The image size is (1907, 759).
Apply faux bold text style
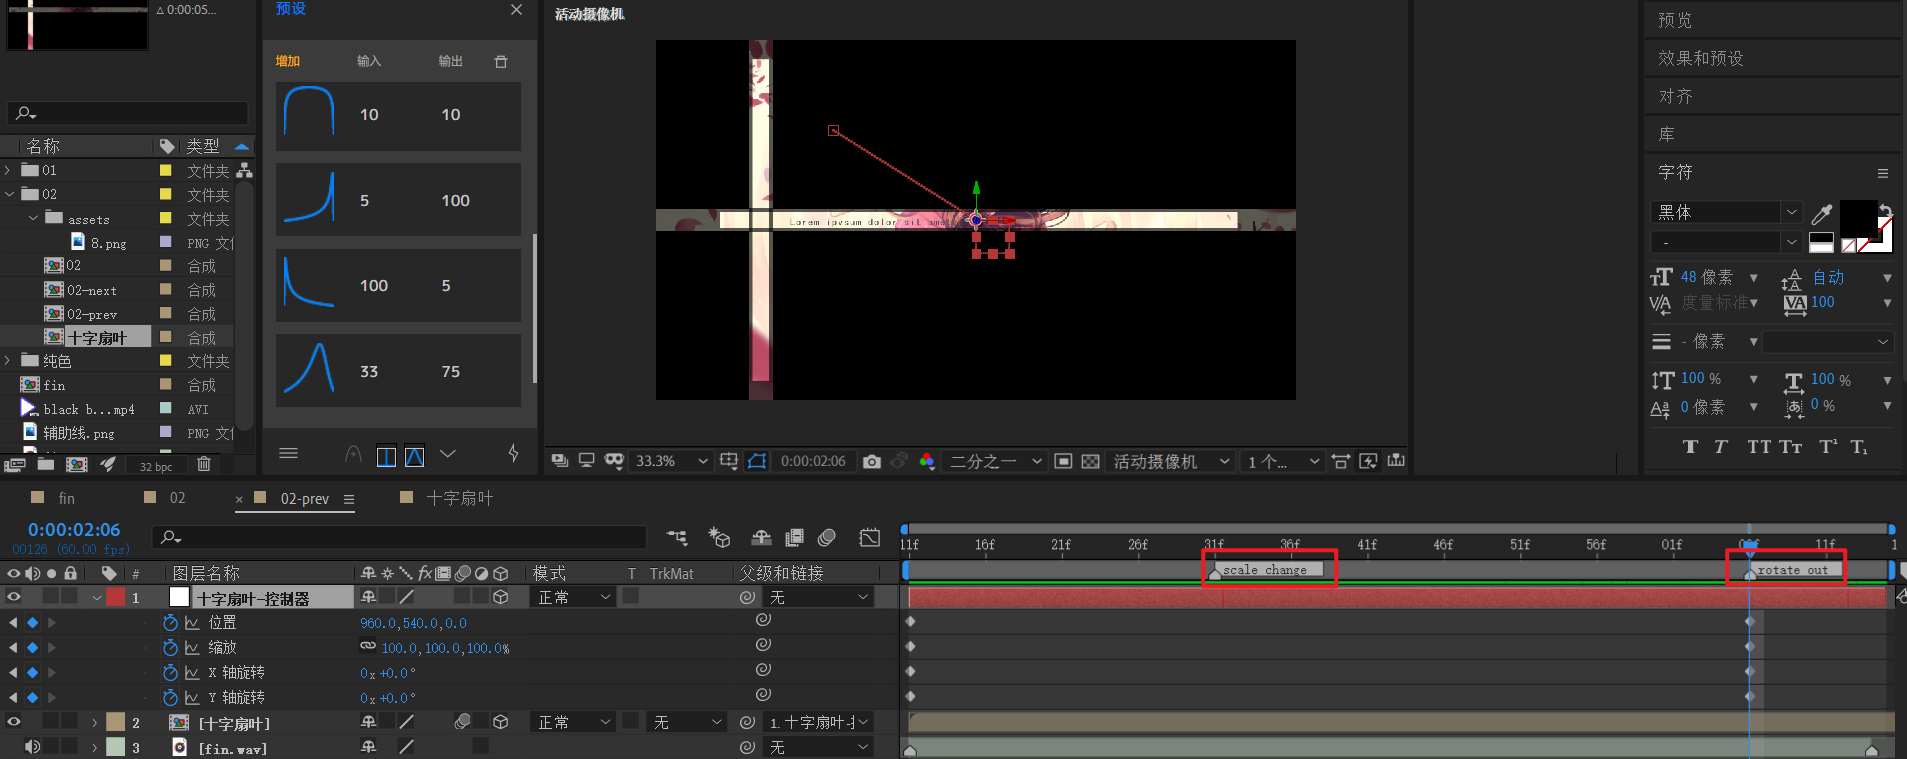[1690, 447]
